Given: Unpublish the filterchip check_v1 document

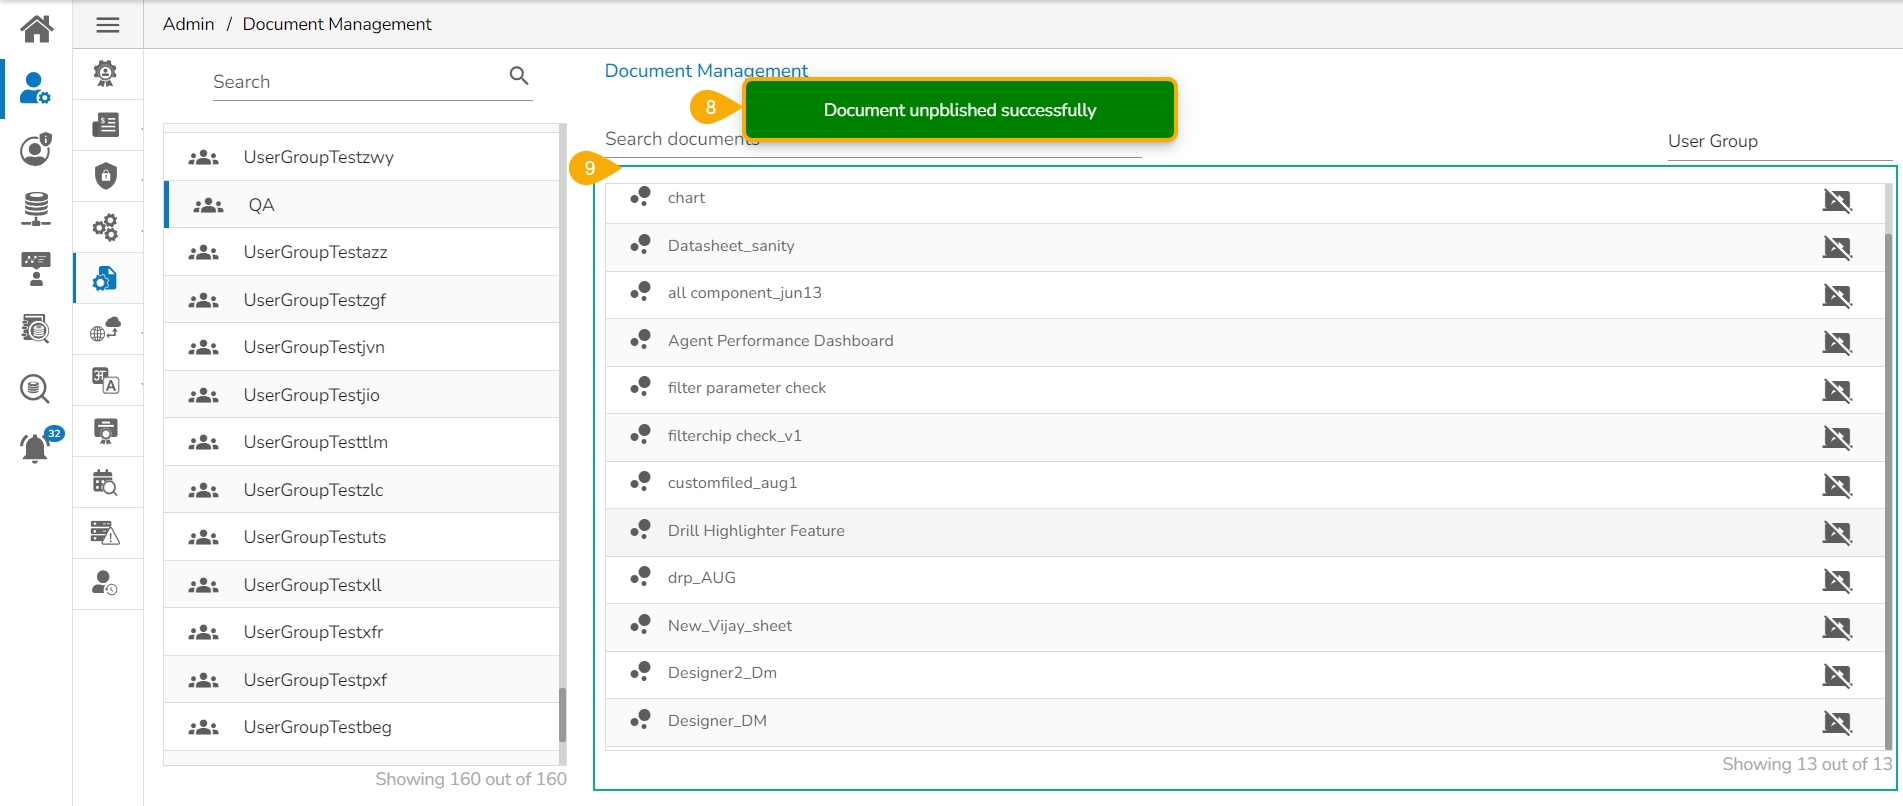Looking at the screenshot, I should click(1837, 437).
